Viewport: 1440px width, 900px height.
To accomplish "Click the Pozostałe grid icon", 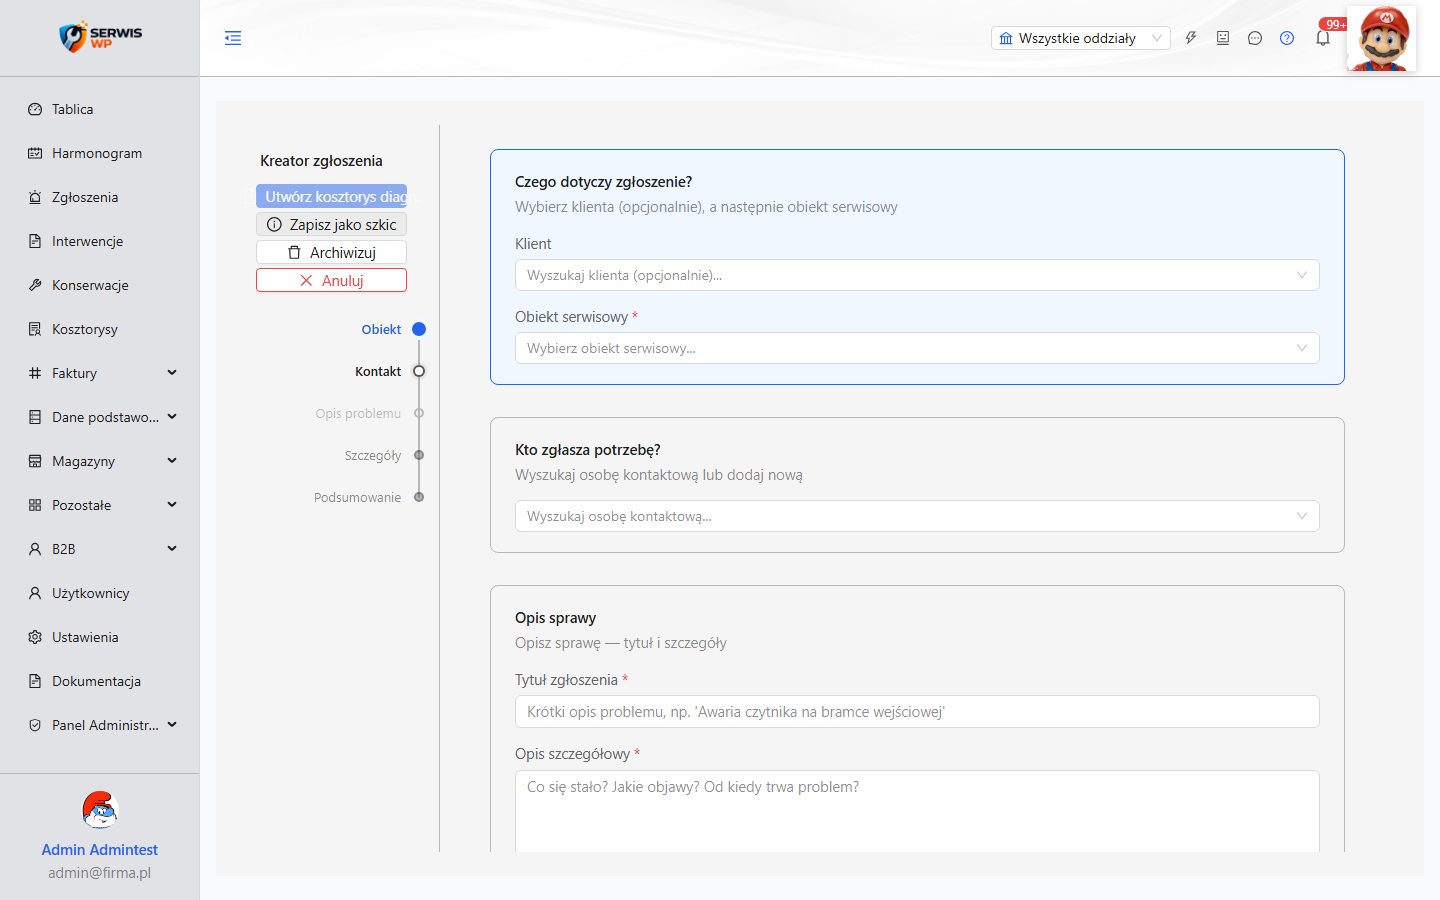I will pos(35,505).
